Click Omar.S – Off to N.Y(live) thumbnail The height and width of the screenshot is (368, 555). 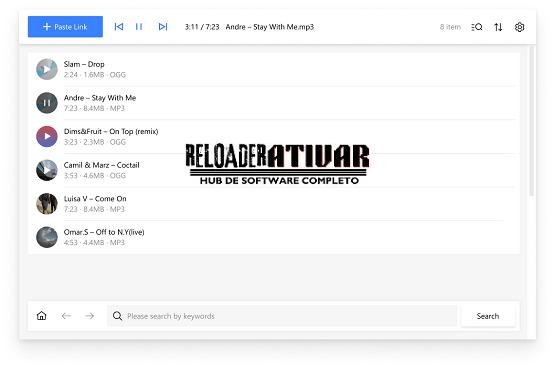(x=47, y=237)
